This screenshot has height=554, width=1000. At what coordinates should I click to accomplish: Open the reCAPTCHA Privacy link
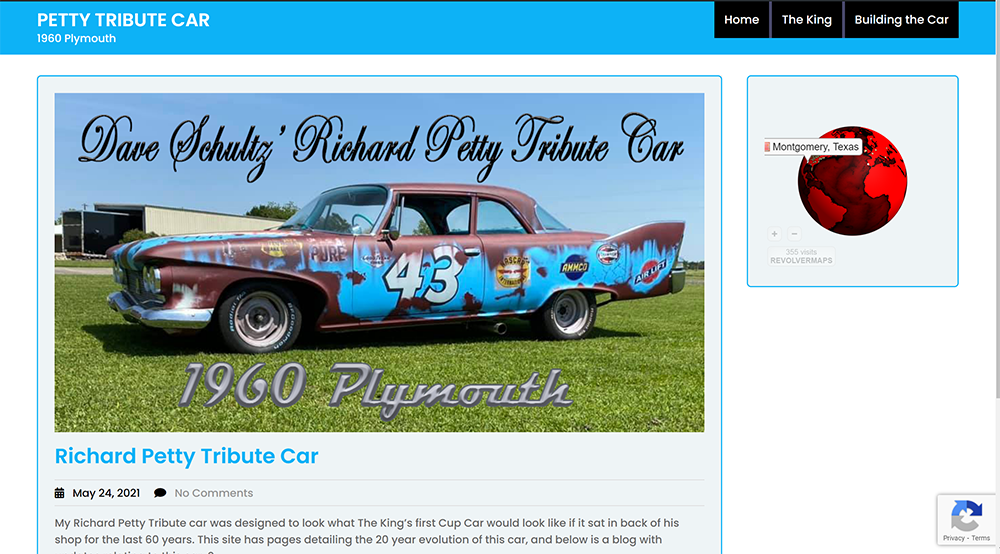pos(953,538)
